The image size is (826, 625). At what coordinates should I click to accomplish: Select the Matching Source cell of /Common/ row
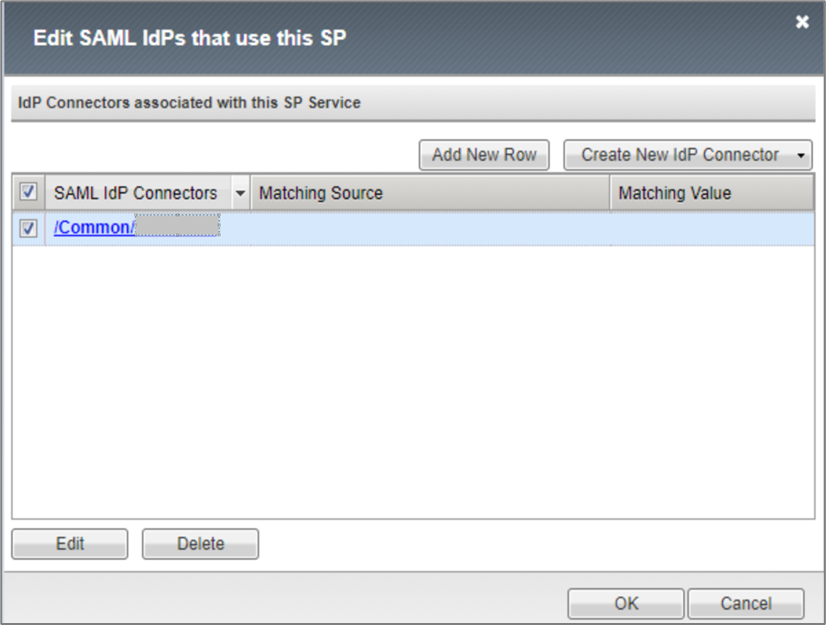point(430,228)
